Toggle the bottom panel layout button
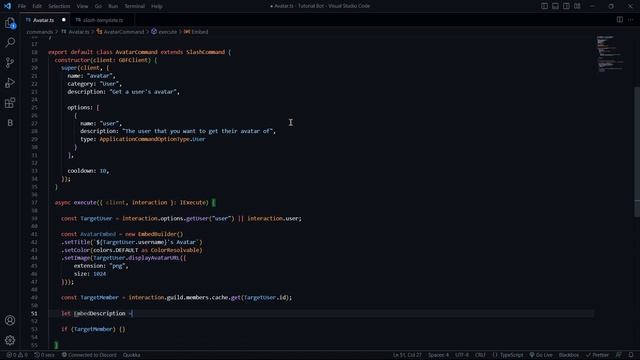 (556, 6)
